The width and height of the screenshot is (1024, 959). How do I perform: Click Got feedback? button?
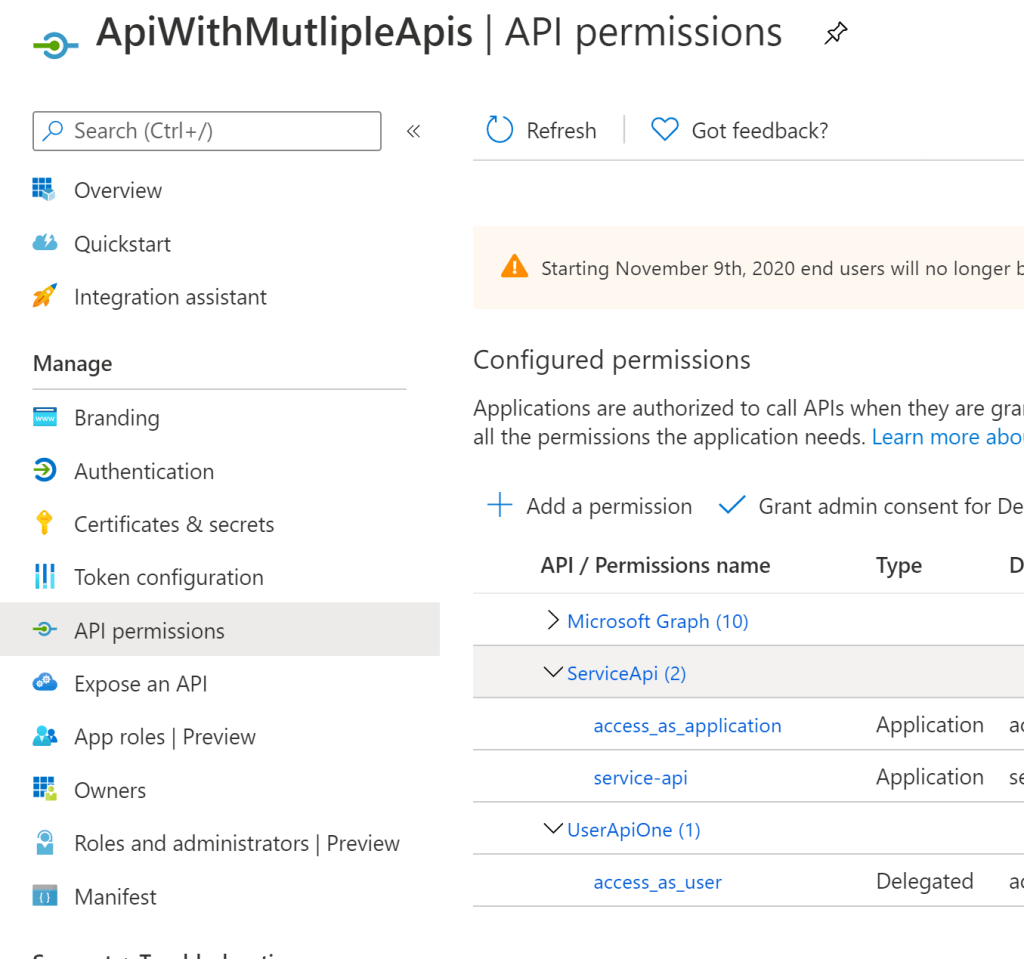760,131
